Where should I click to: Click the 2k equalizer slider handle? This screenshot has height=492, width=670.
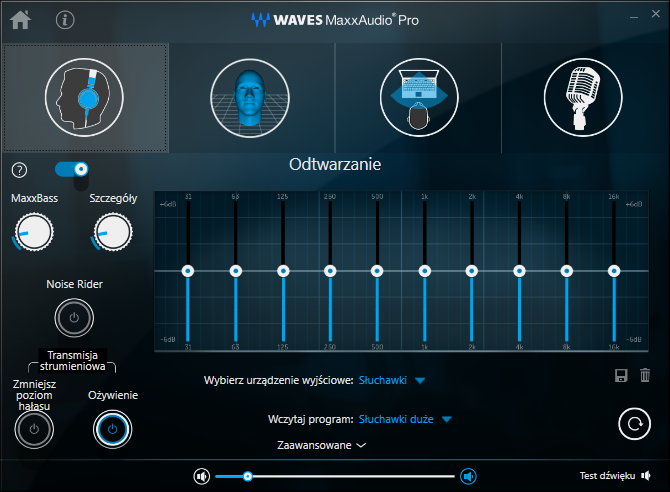pyautogui.click(x=472, y=271)
